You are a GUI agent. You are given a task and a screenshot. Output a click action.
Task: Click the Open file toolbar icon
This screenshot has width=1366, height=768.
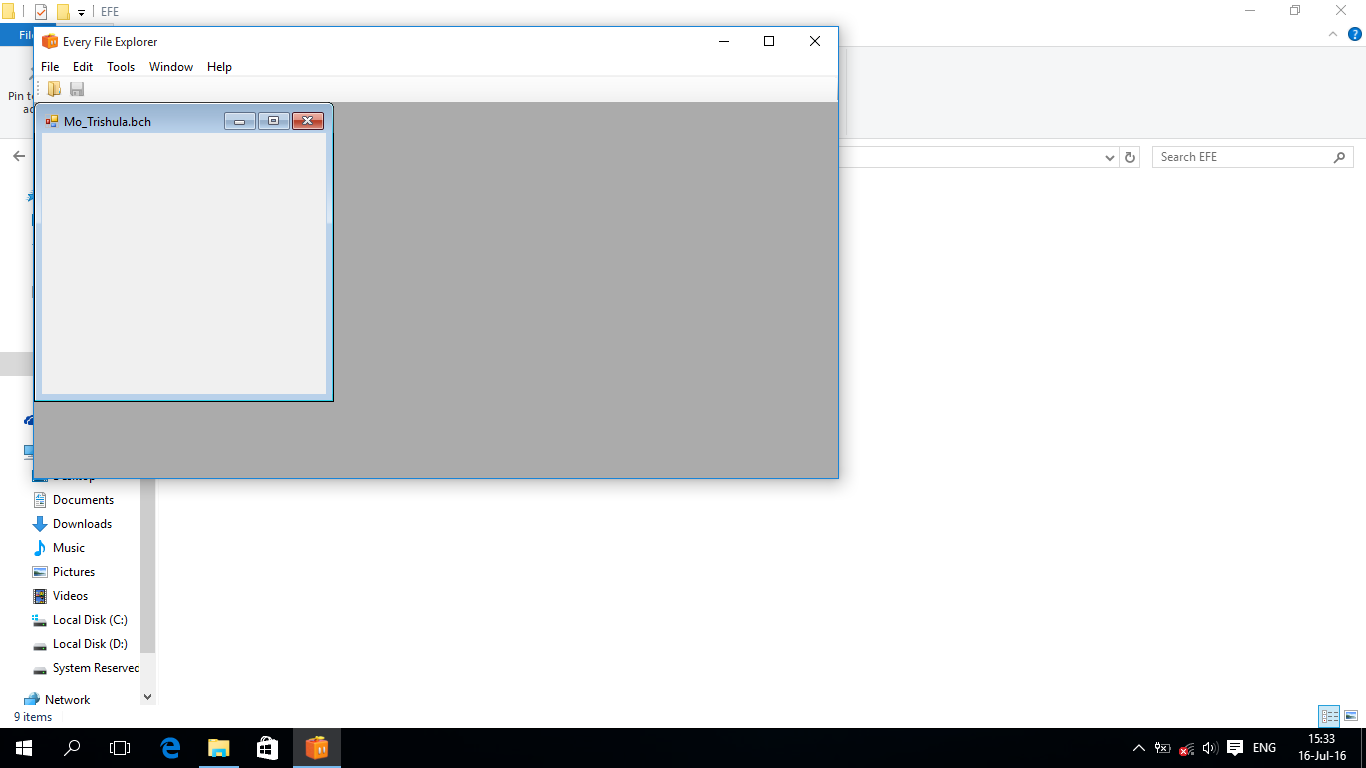click(x=54, y=89)
